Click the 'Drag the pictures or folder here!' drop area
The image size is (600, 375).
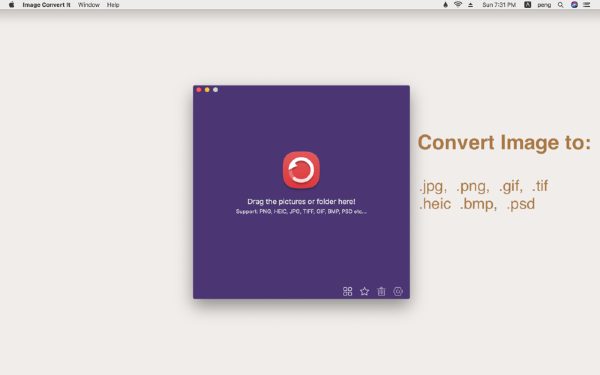[x=301, y=201]
